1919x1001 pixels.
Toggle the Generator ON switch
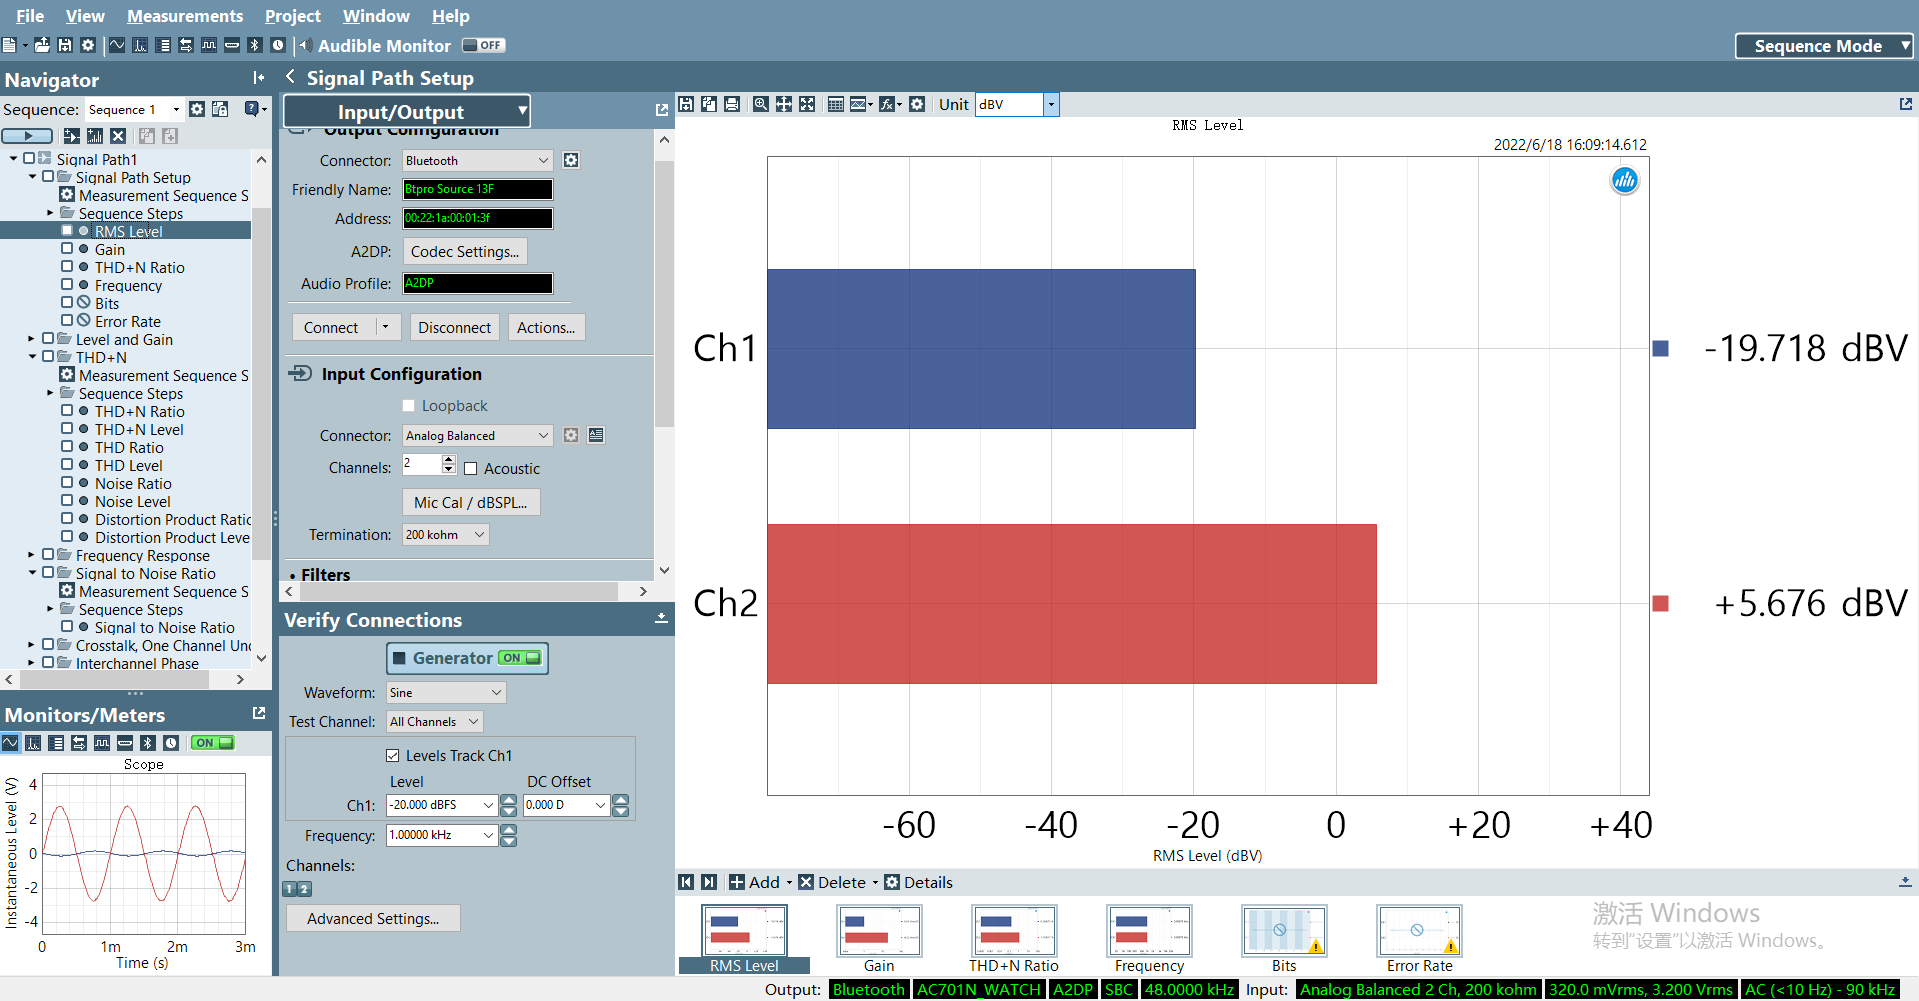[520, 658]
